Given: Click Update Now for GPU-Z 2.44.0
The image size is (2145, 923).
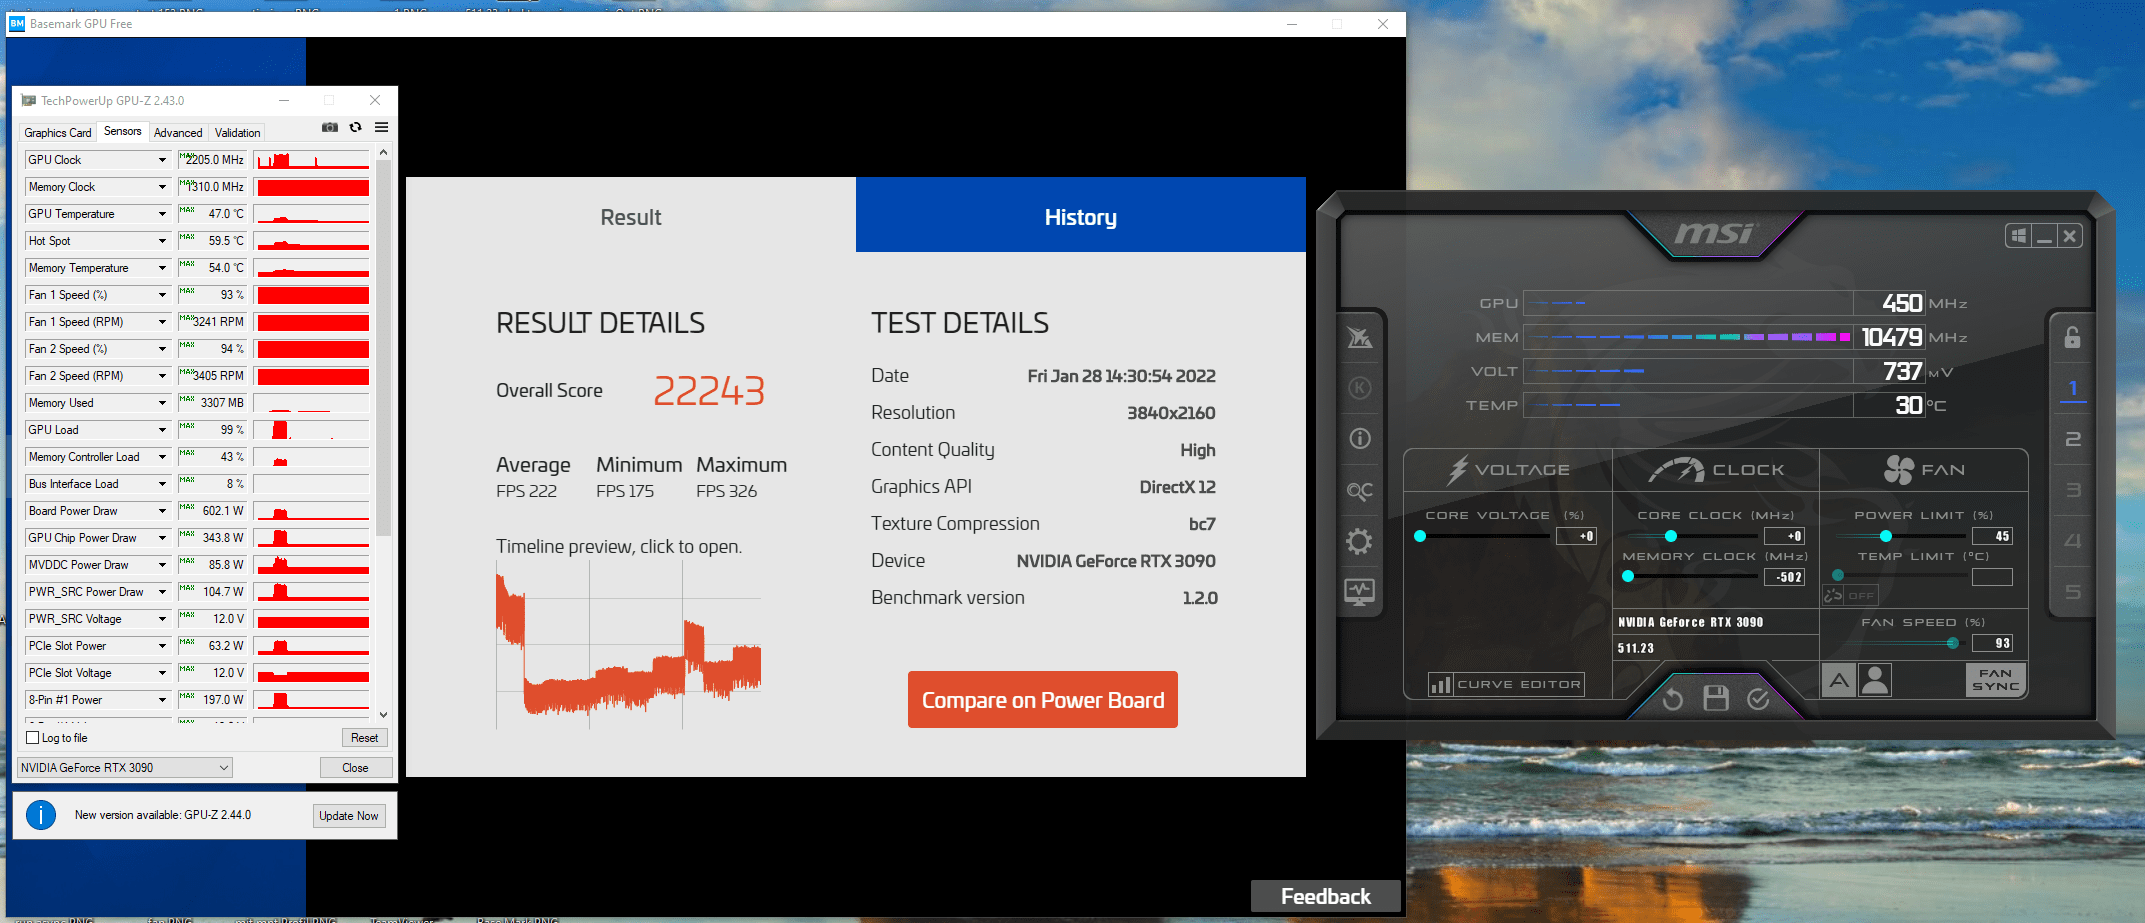Looking at the screenshot, I should (349, 816).
